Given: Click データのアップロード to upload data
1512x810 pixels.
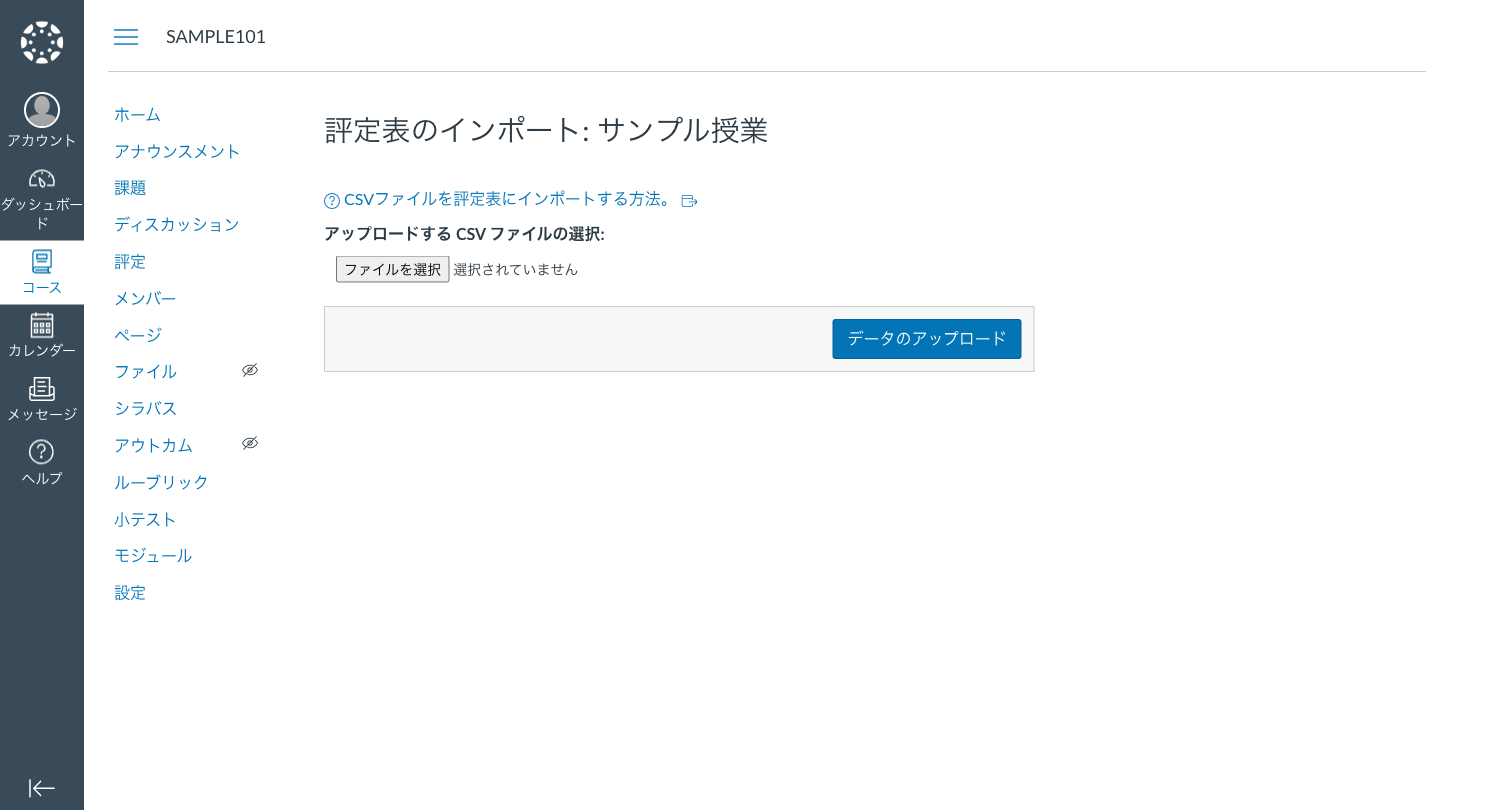Looking at the screenshot, I should click(926, 339).
